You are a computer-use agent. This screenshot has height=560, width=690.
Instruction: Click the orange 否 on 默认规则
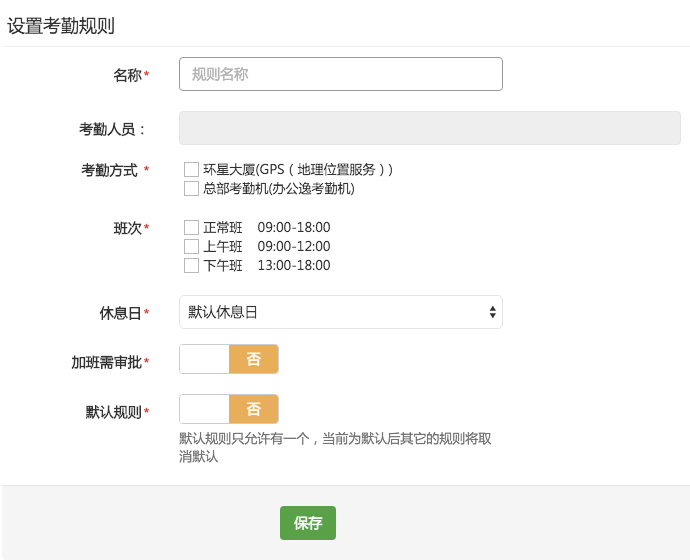click(x=253, y=409)
